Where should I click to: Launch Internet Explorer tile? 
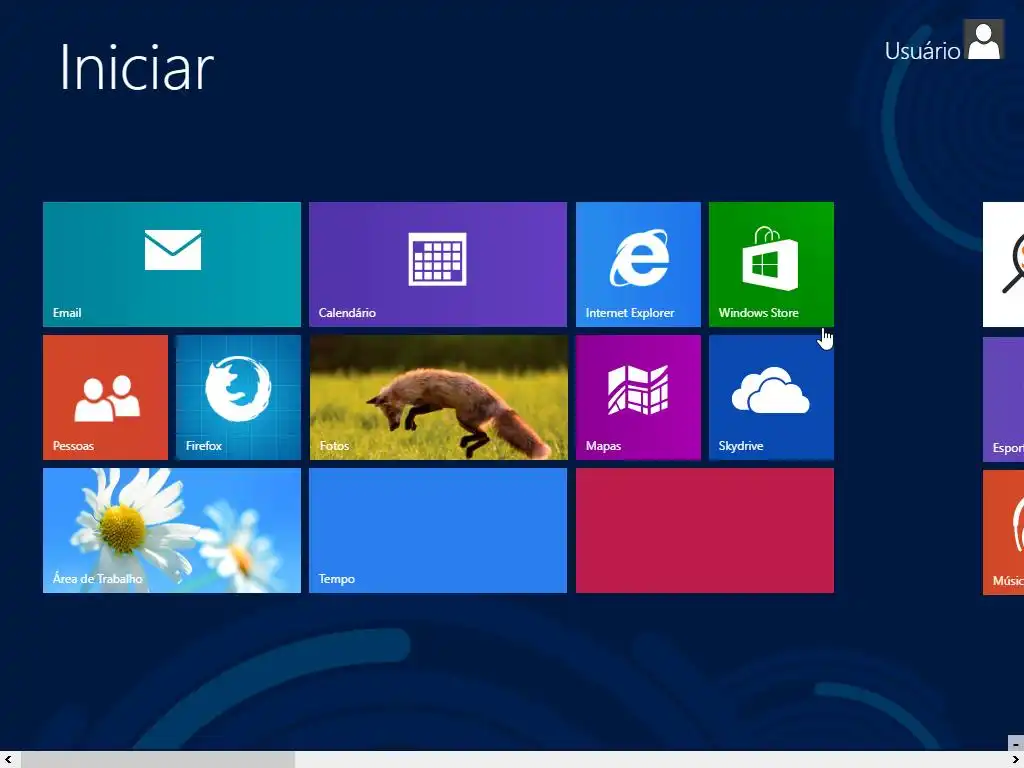(x=638, y=264)
